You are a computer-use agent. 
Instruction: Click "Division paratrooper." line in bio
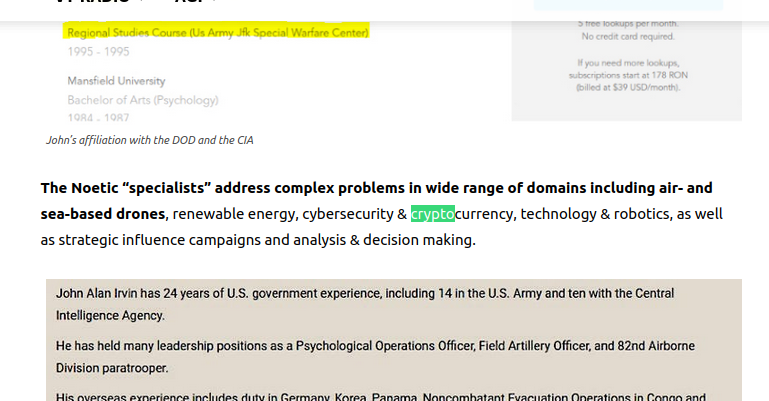(112, 368)
